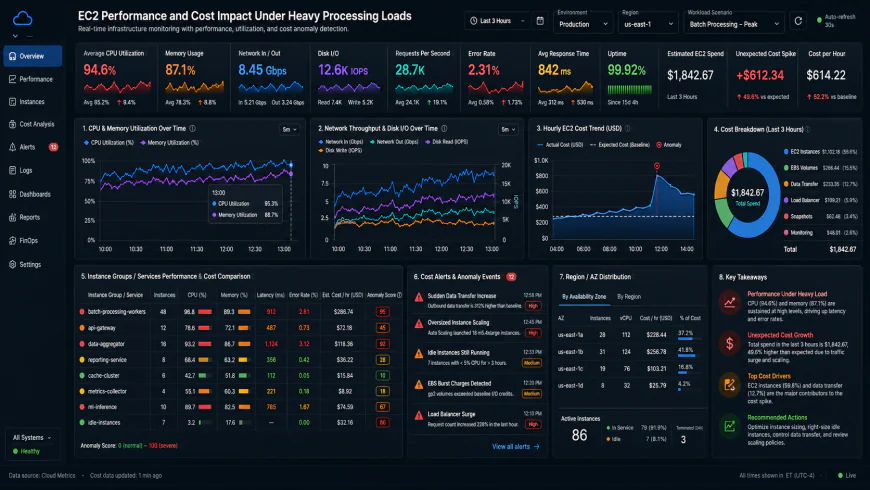This screenshot has height=490, width=870.
Task: Click the FinOps sidebar icon
Action: coord(12,241)
